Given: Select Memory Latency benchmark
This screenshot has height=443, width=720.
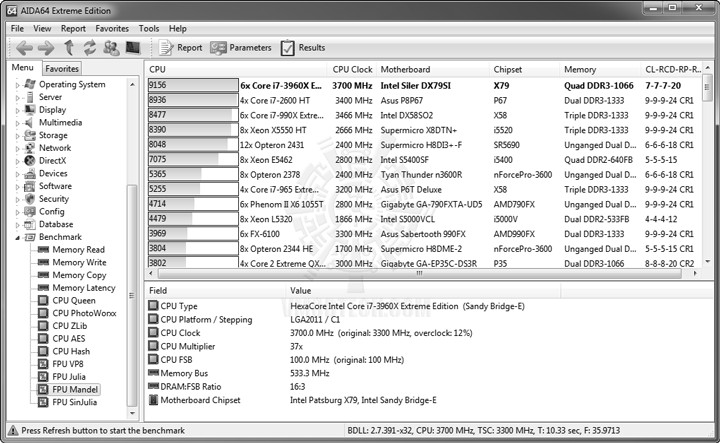Looking at the screenshot, I should [x=84, y=288].
